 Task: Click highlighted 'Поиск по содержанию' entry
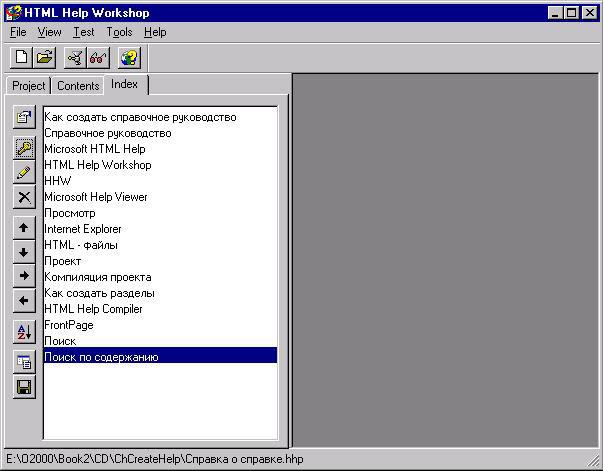click(x=160, y=357)
